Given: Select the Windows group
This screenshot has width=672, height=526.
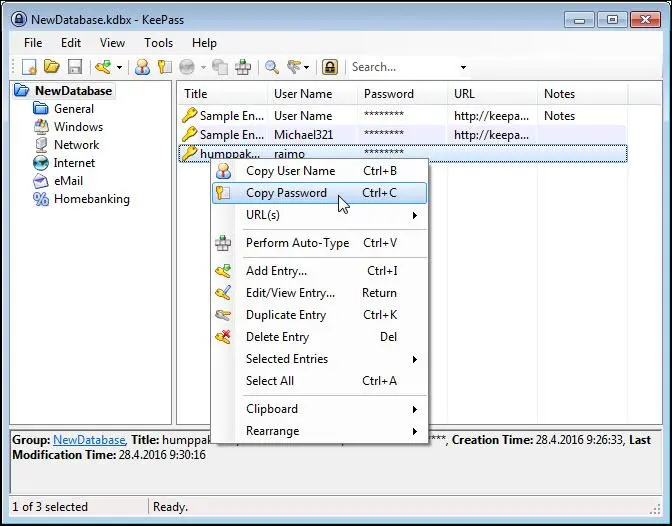Looking at the screenshot, I should [x=78, y=127].
